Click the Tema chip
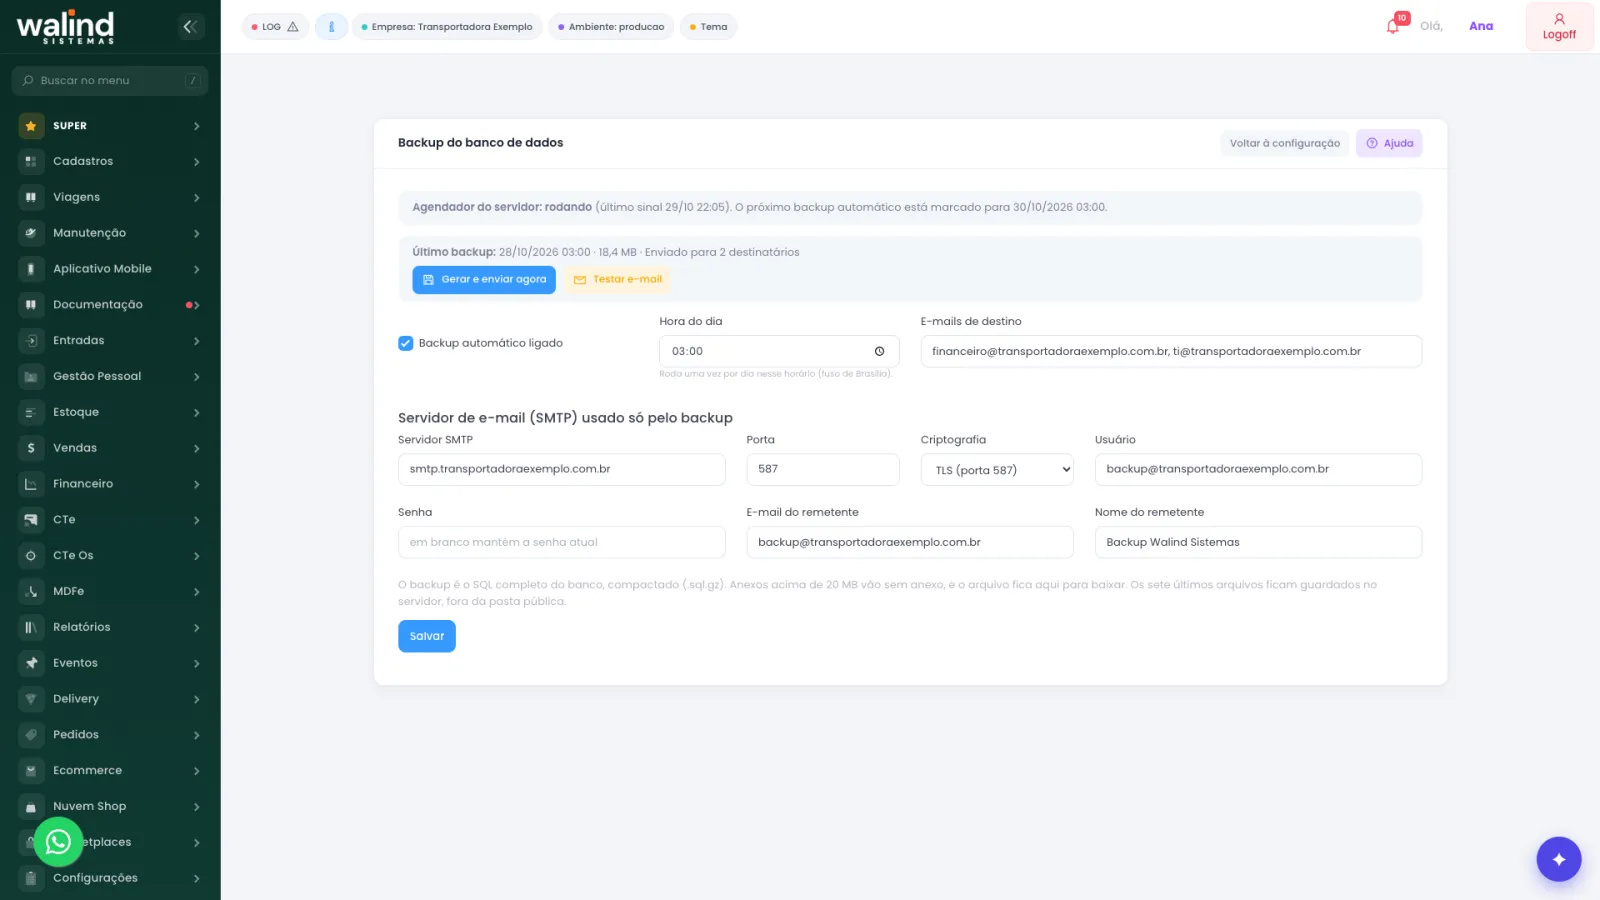 pos(708,27)
